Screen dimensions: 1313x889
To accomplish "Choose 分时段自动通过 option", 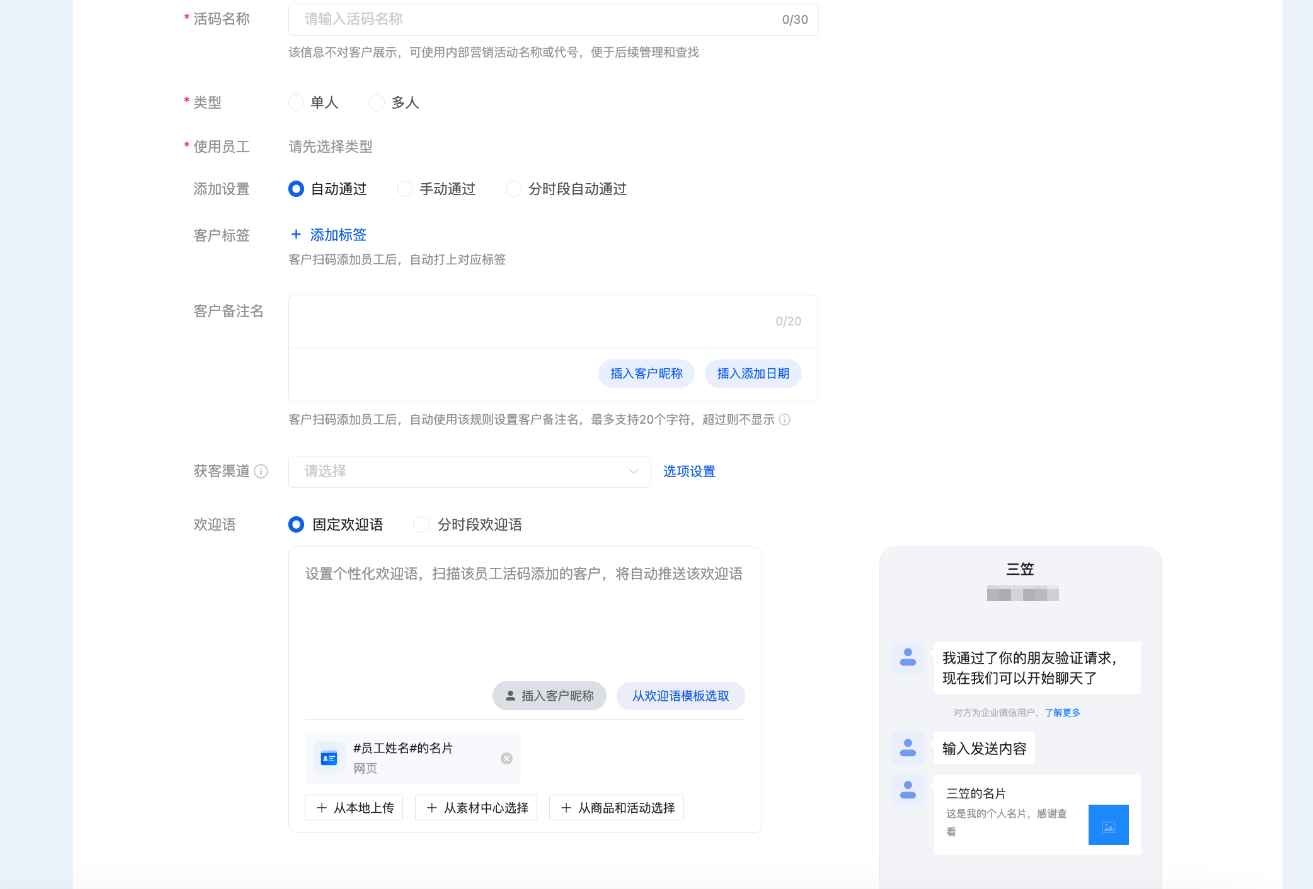I will (514, 189).
